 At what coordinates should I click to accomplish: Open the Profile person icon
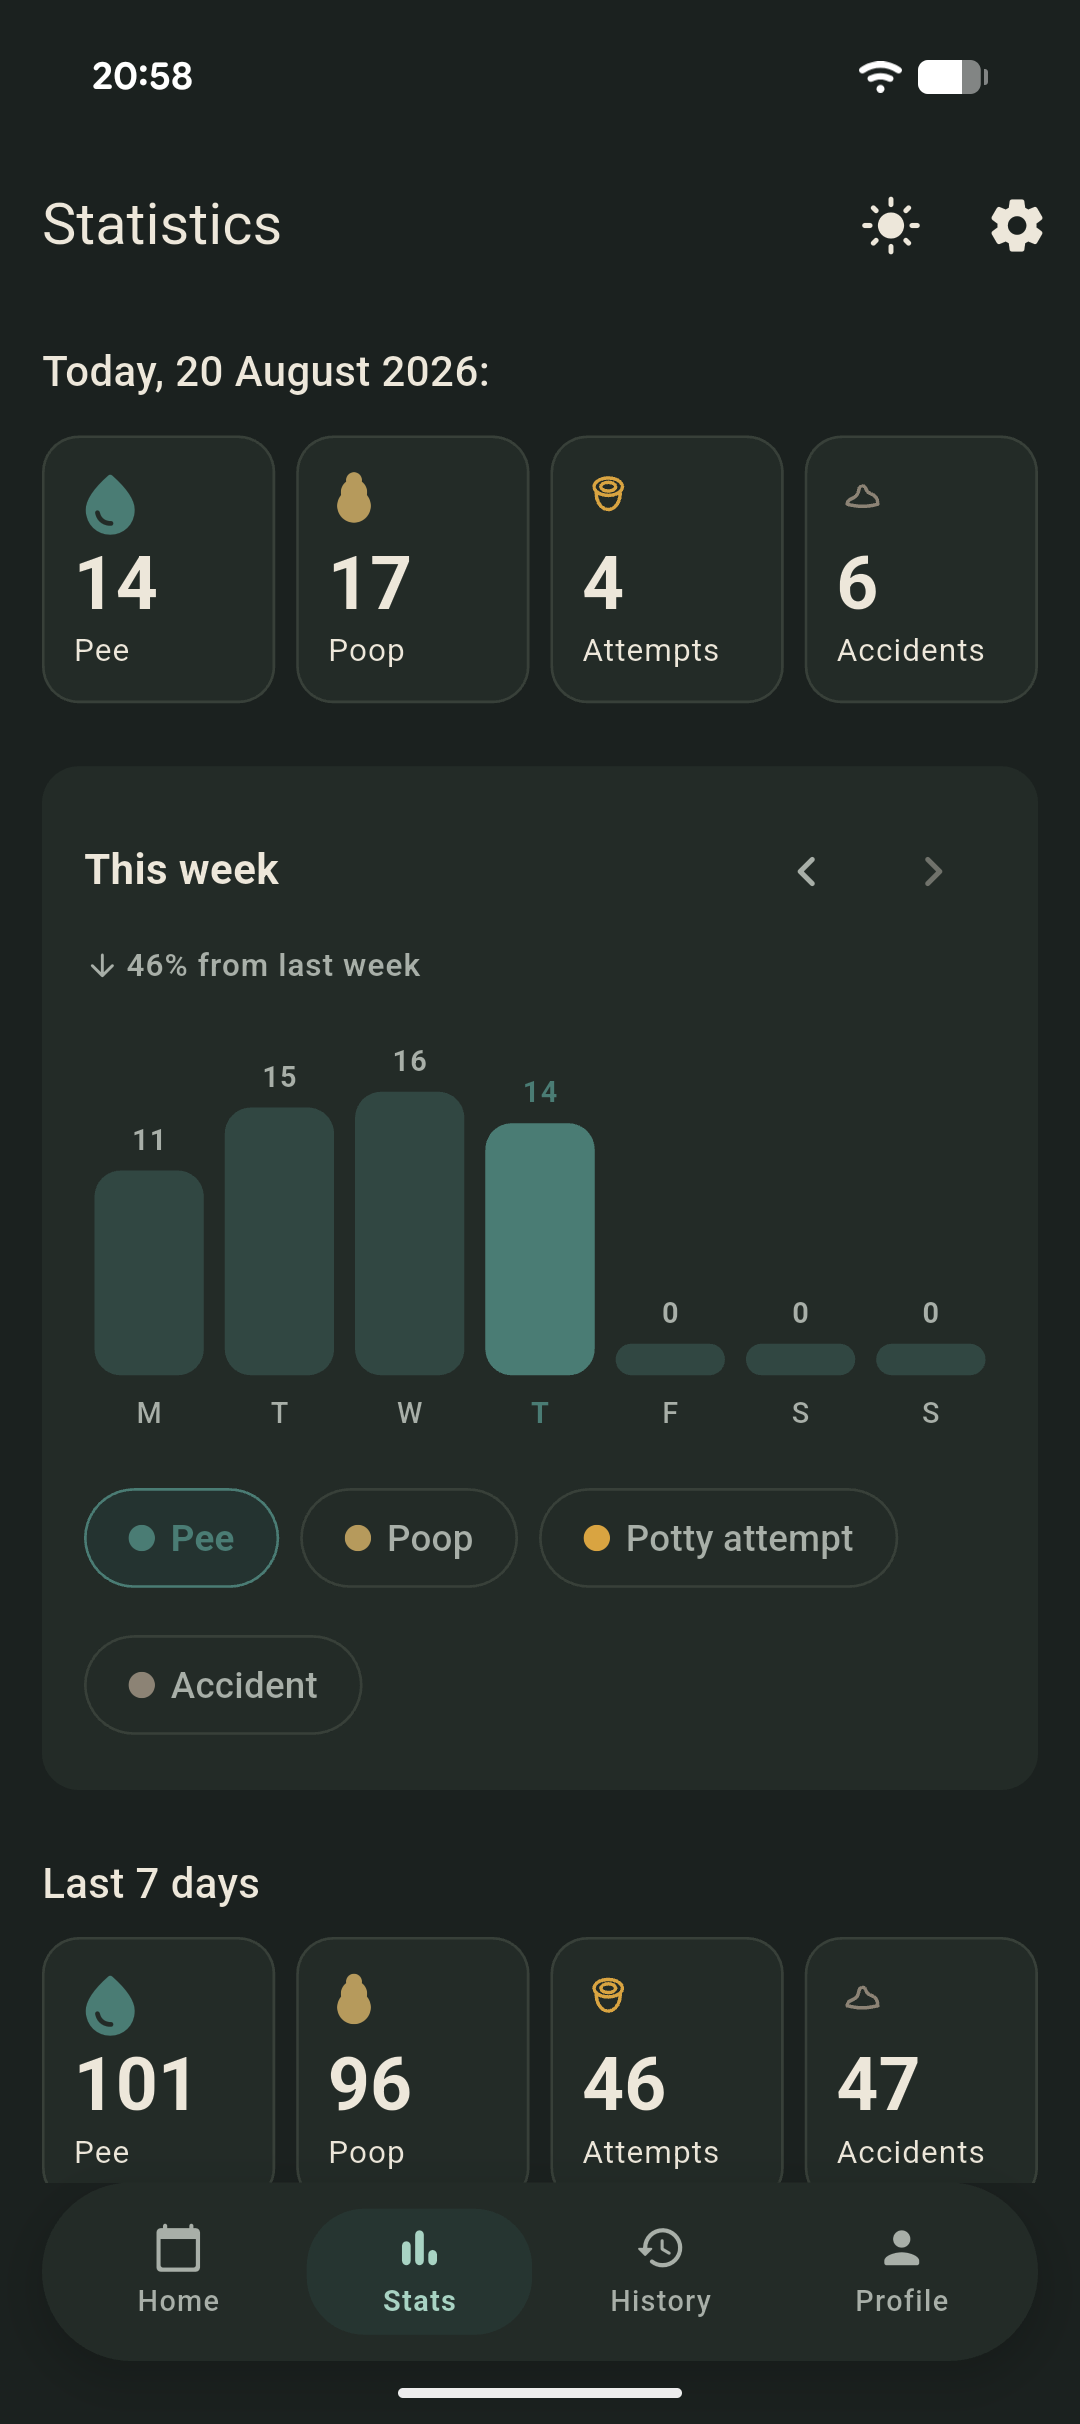tap(902, 2249)
